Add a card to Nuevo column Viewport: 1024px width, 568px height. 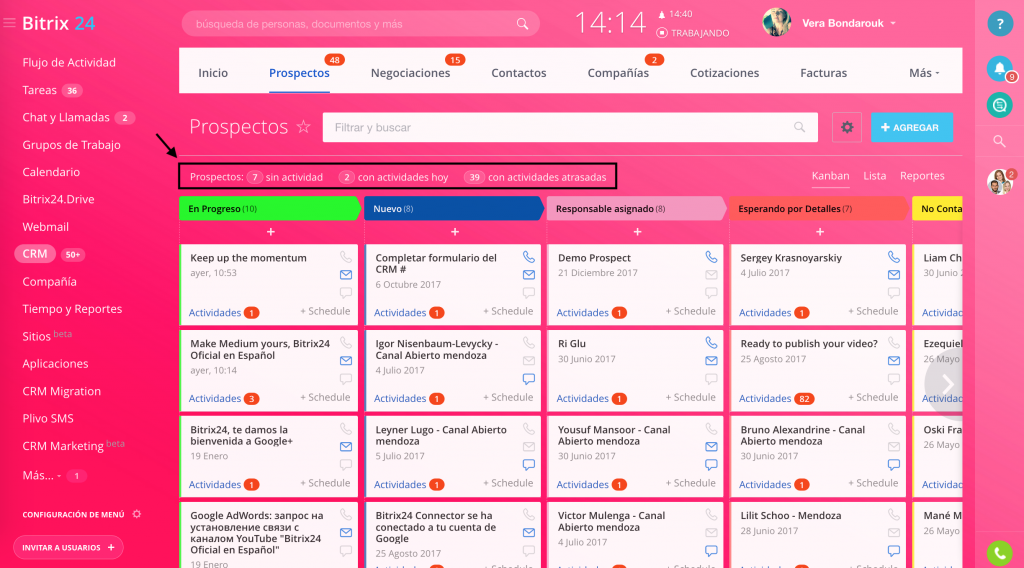455,232
